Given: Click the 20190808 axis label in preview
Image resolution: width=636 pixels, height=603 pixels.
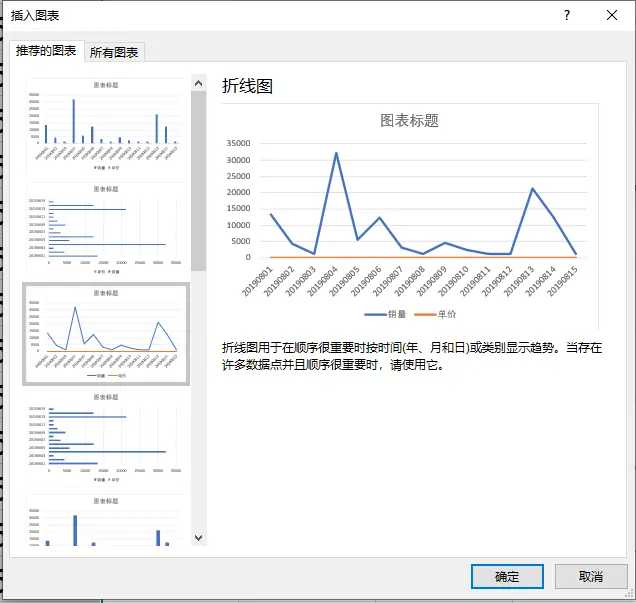Looking at the screenshot, I should pyautogui.click(x=410, y=281).
